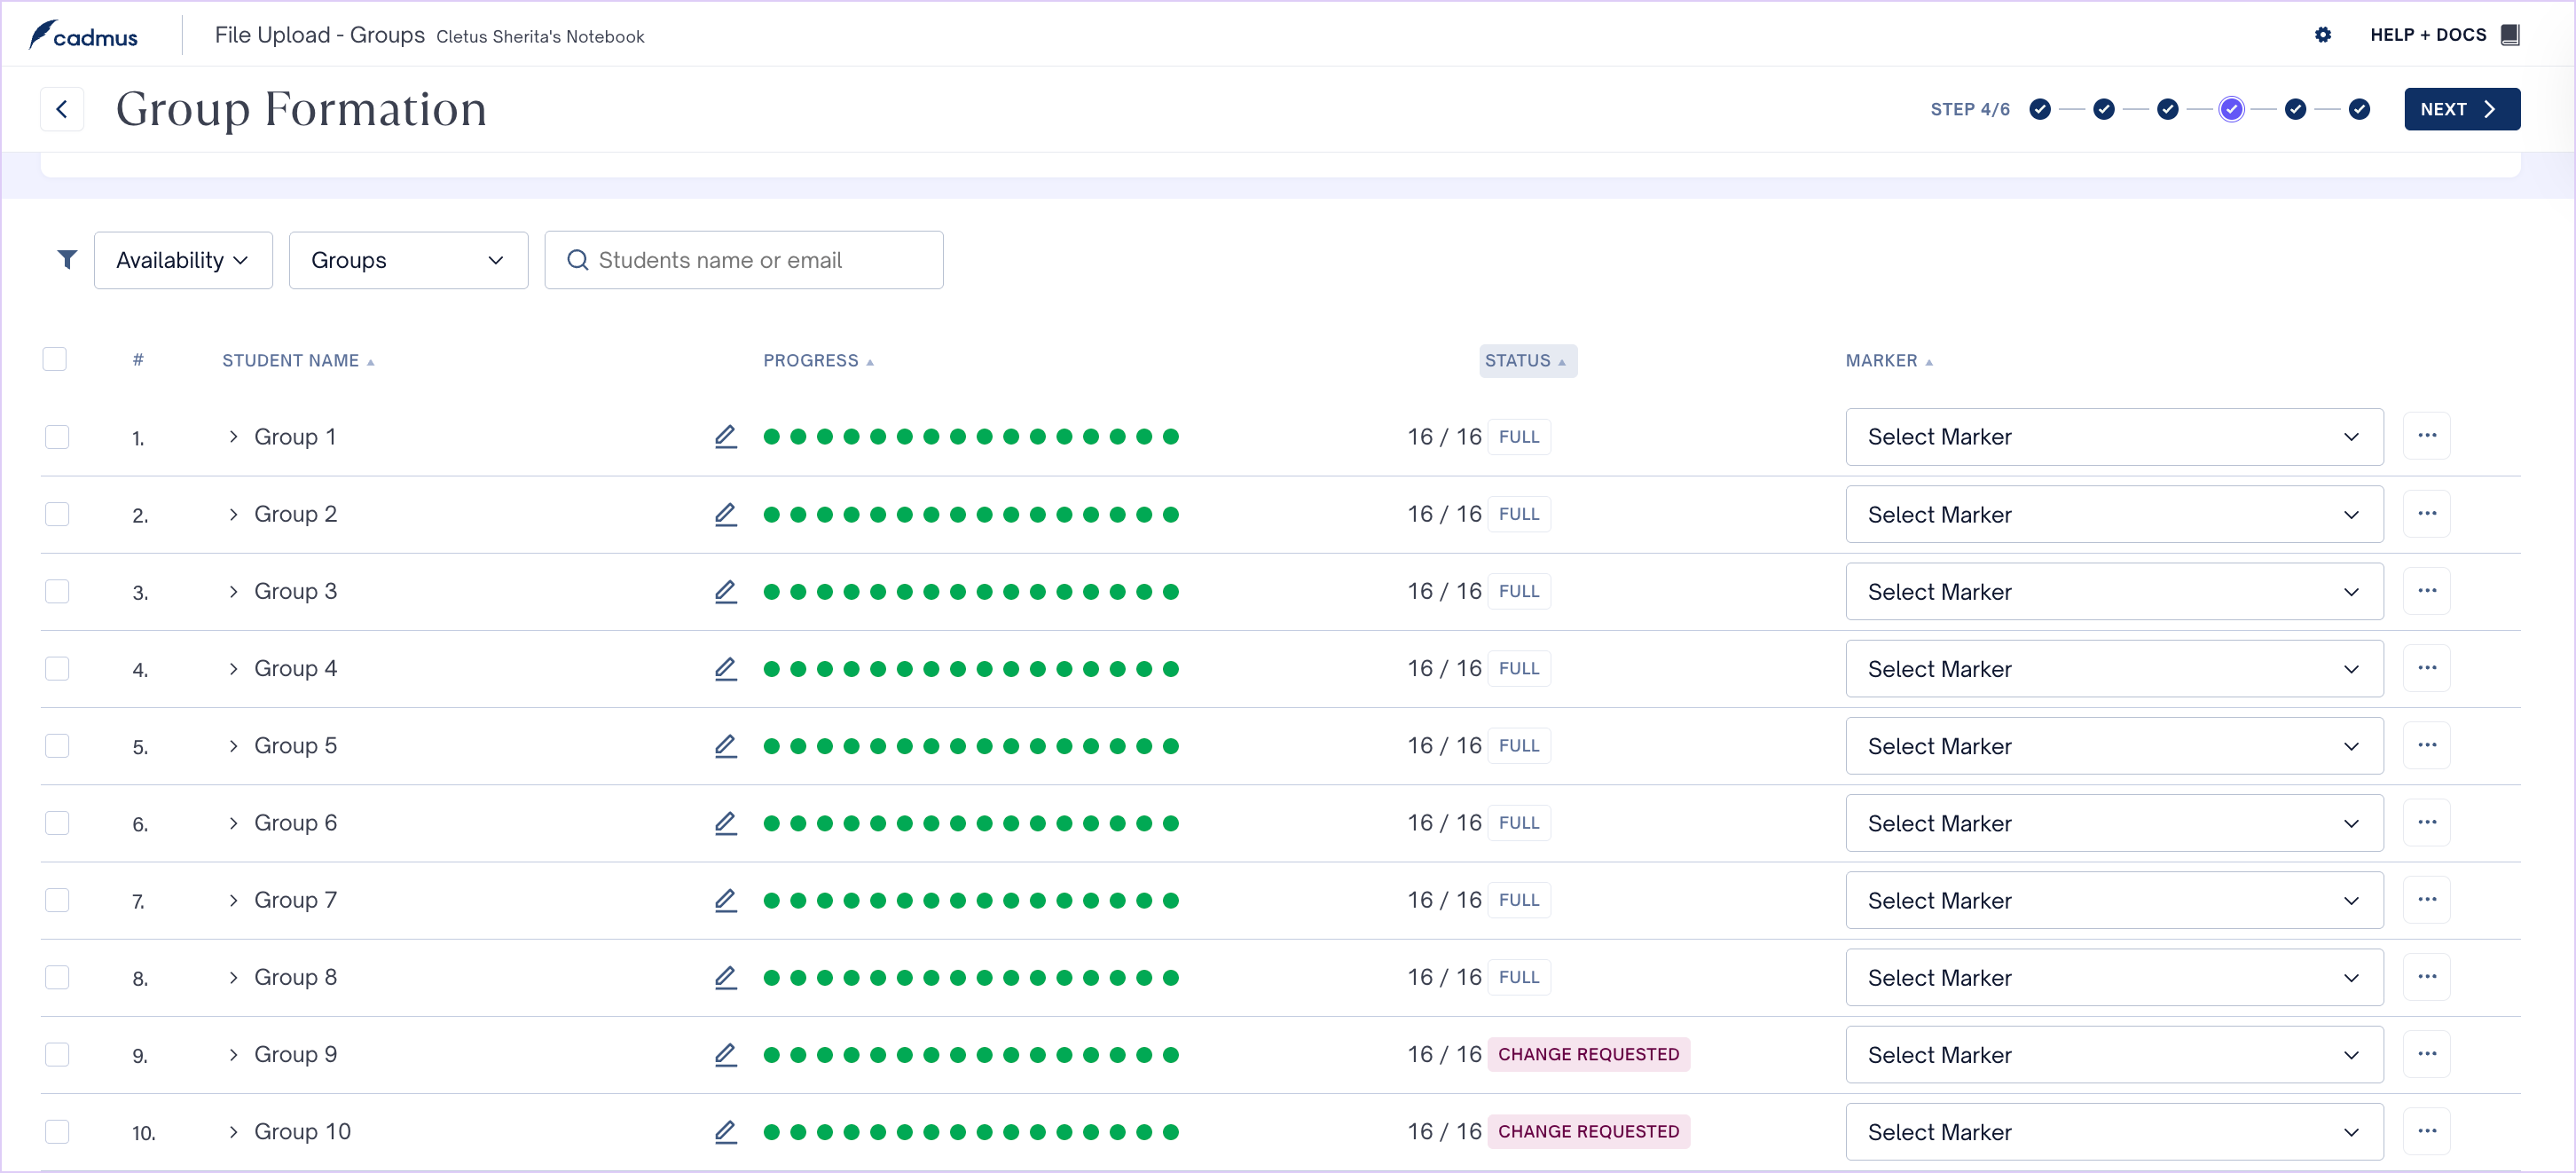Click the back arrow beside Group Formation
This screenshot has height=1173, width=2576.
pos(62,109)
